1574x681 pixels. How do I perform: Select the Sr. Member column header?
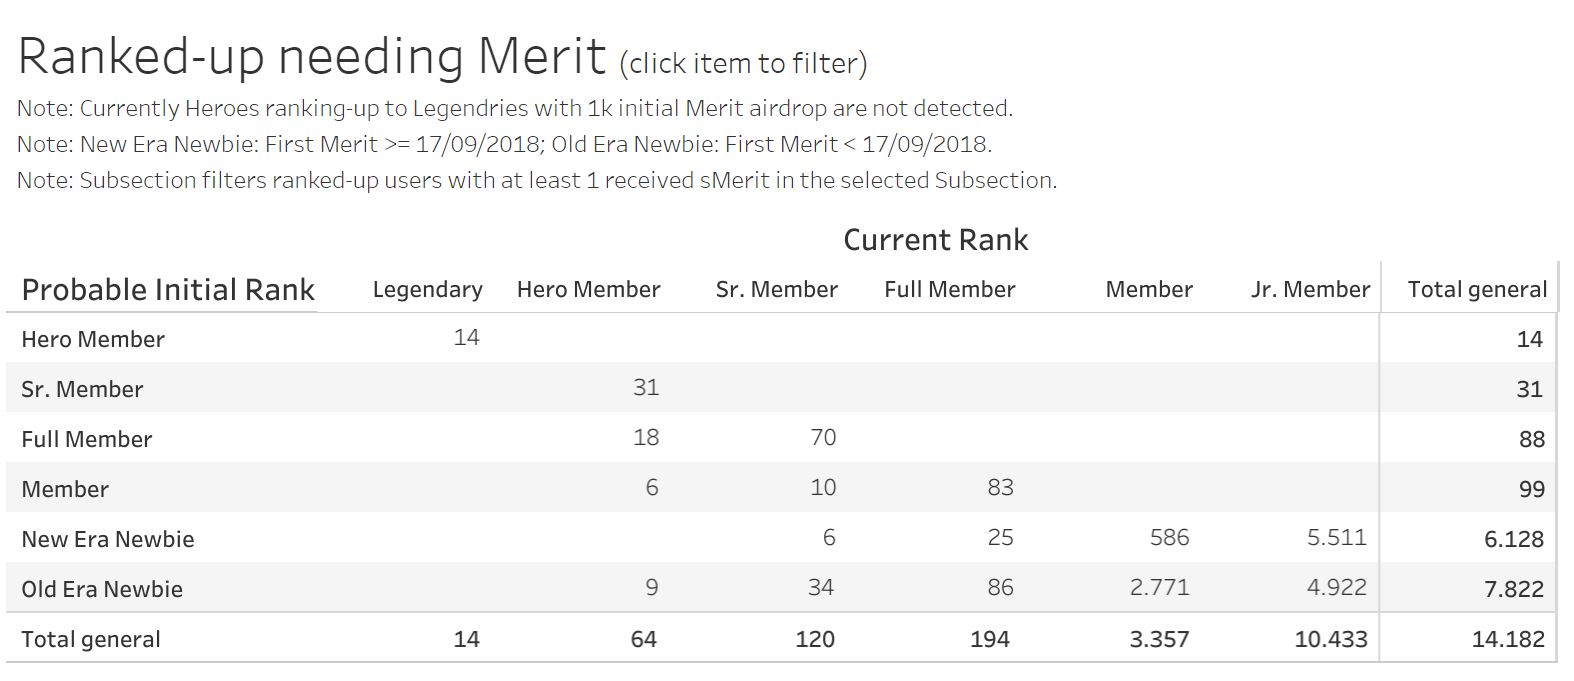click(x=777, y=289)
